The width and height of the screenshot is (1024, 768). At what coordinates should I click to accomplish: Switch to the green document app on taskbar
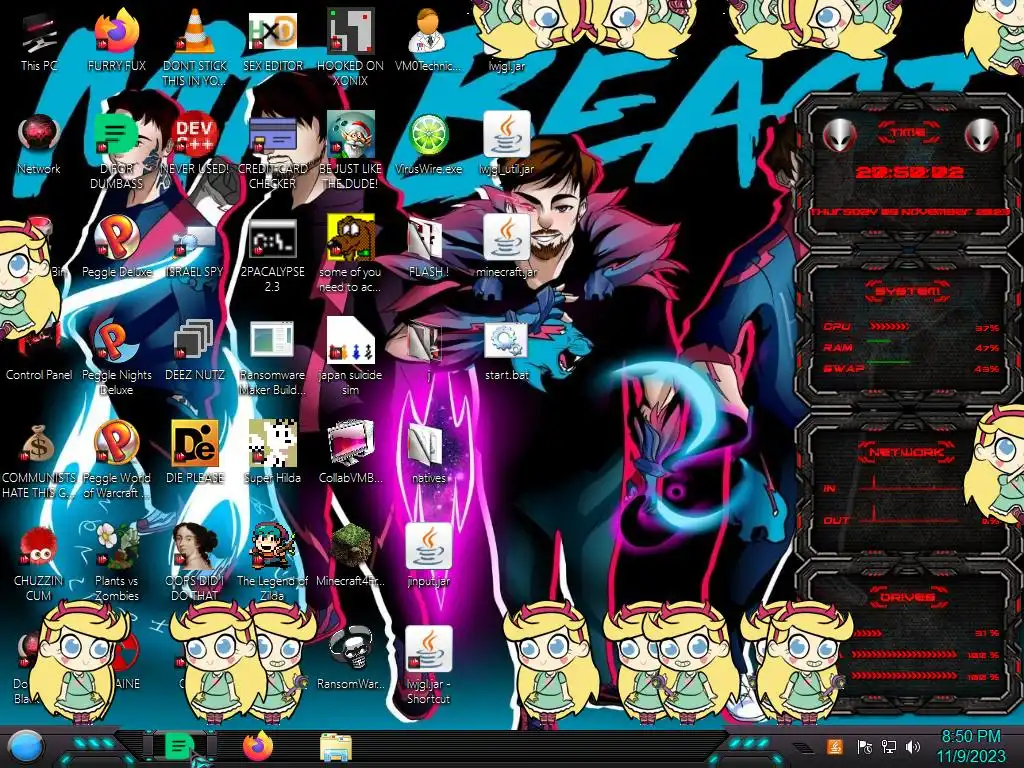click(x=178, y=746)
